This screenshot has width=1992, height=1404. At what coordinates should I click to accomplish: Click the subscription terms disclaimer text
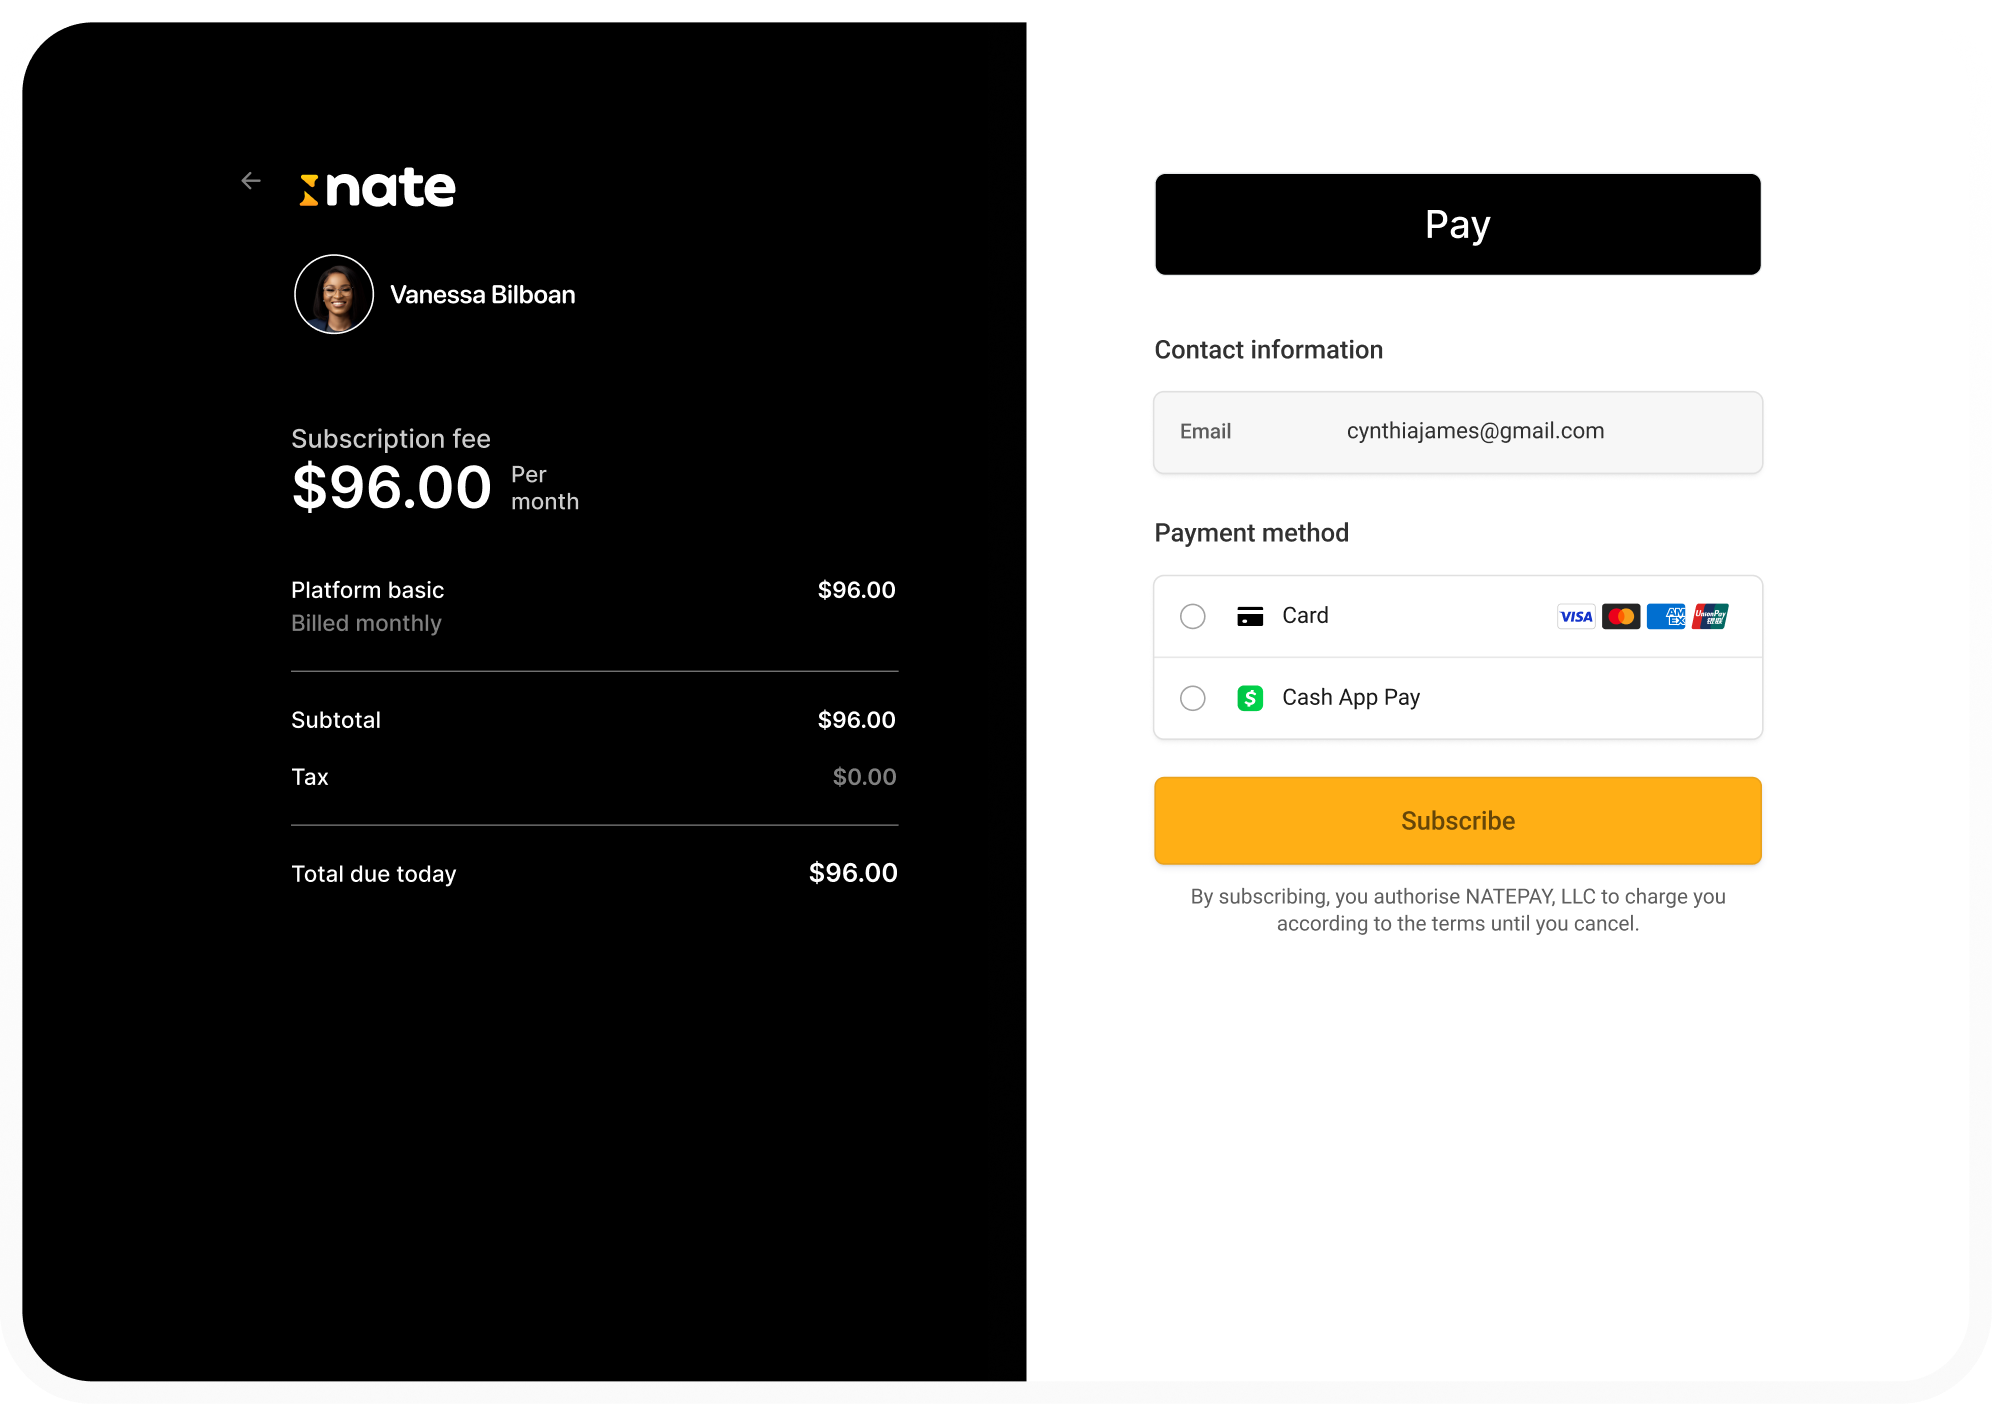tap(1457, 910)
